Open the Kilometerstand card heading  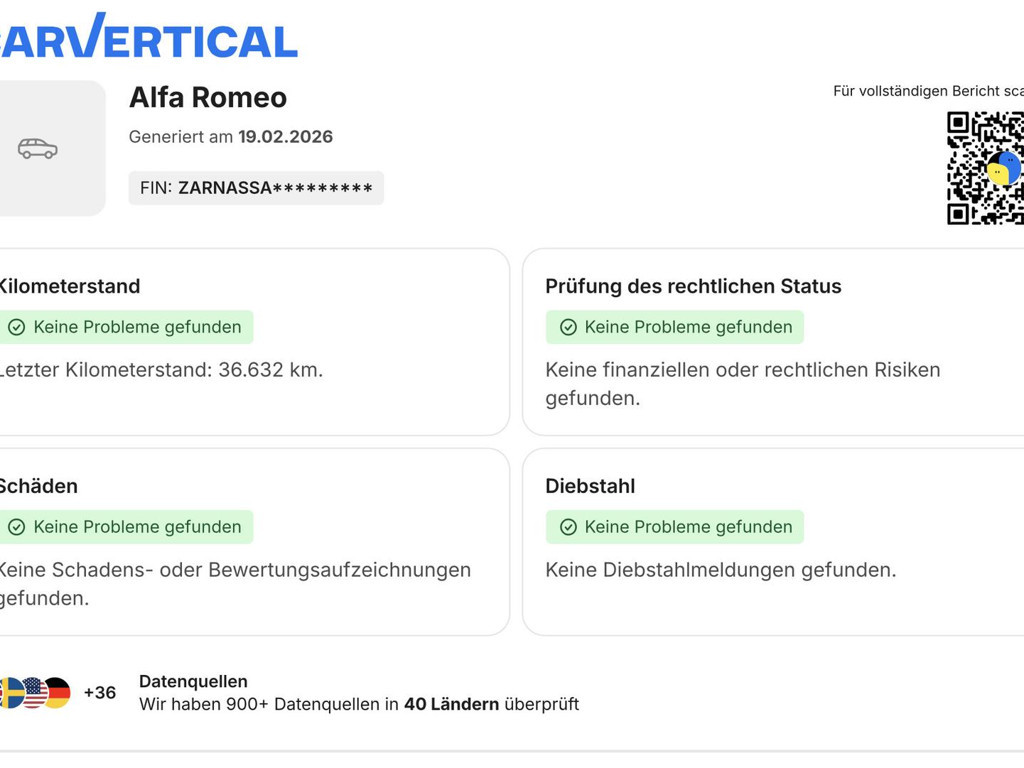coord(68,286)
